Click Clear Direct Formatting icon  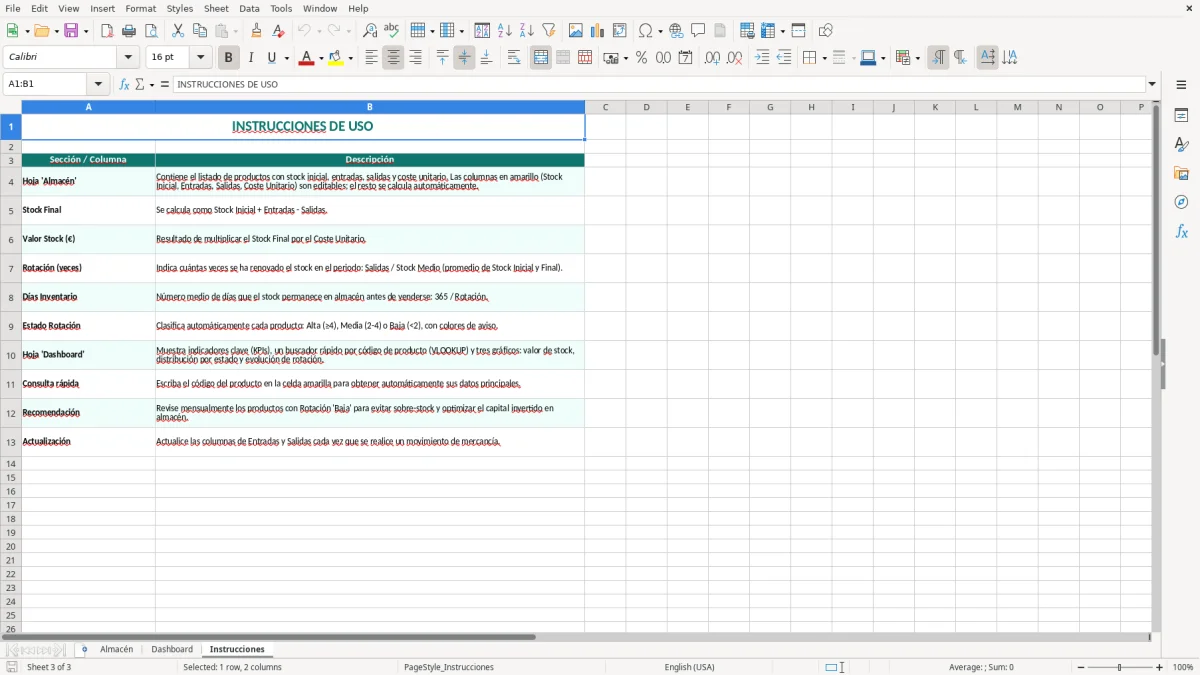tap(279, 31)
